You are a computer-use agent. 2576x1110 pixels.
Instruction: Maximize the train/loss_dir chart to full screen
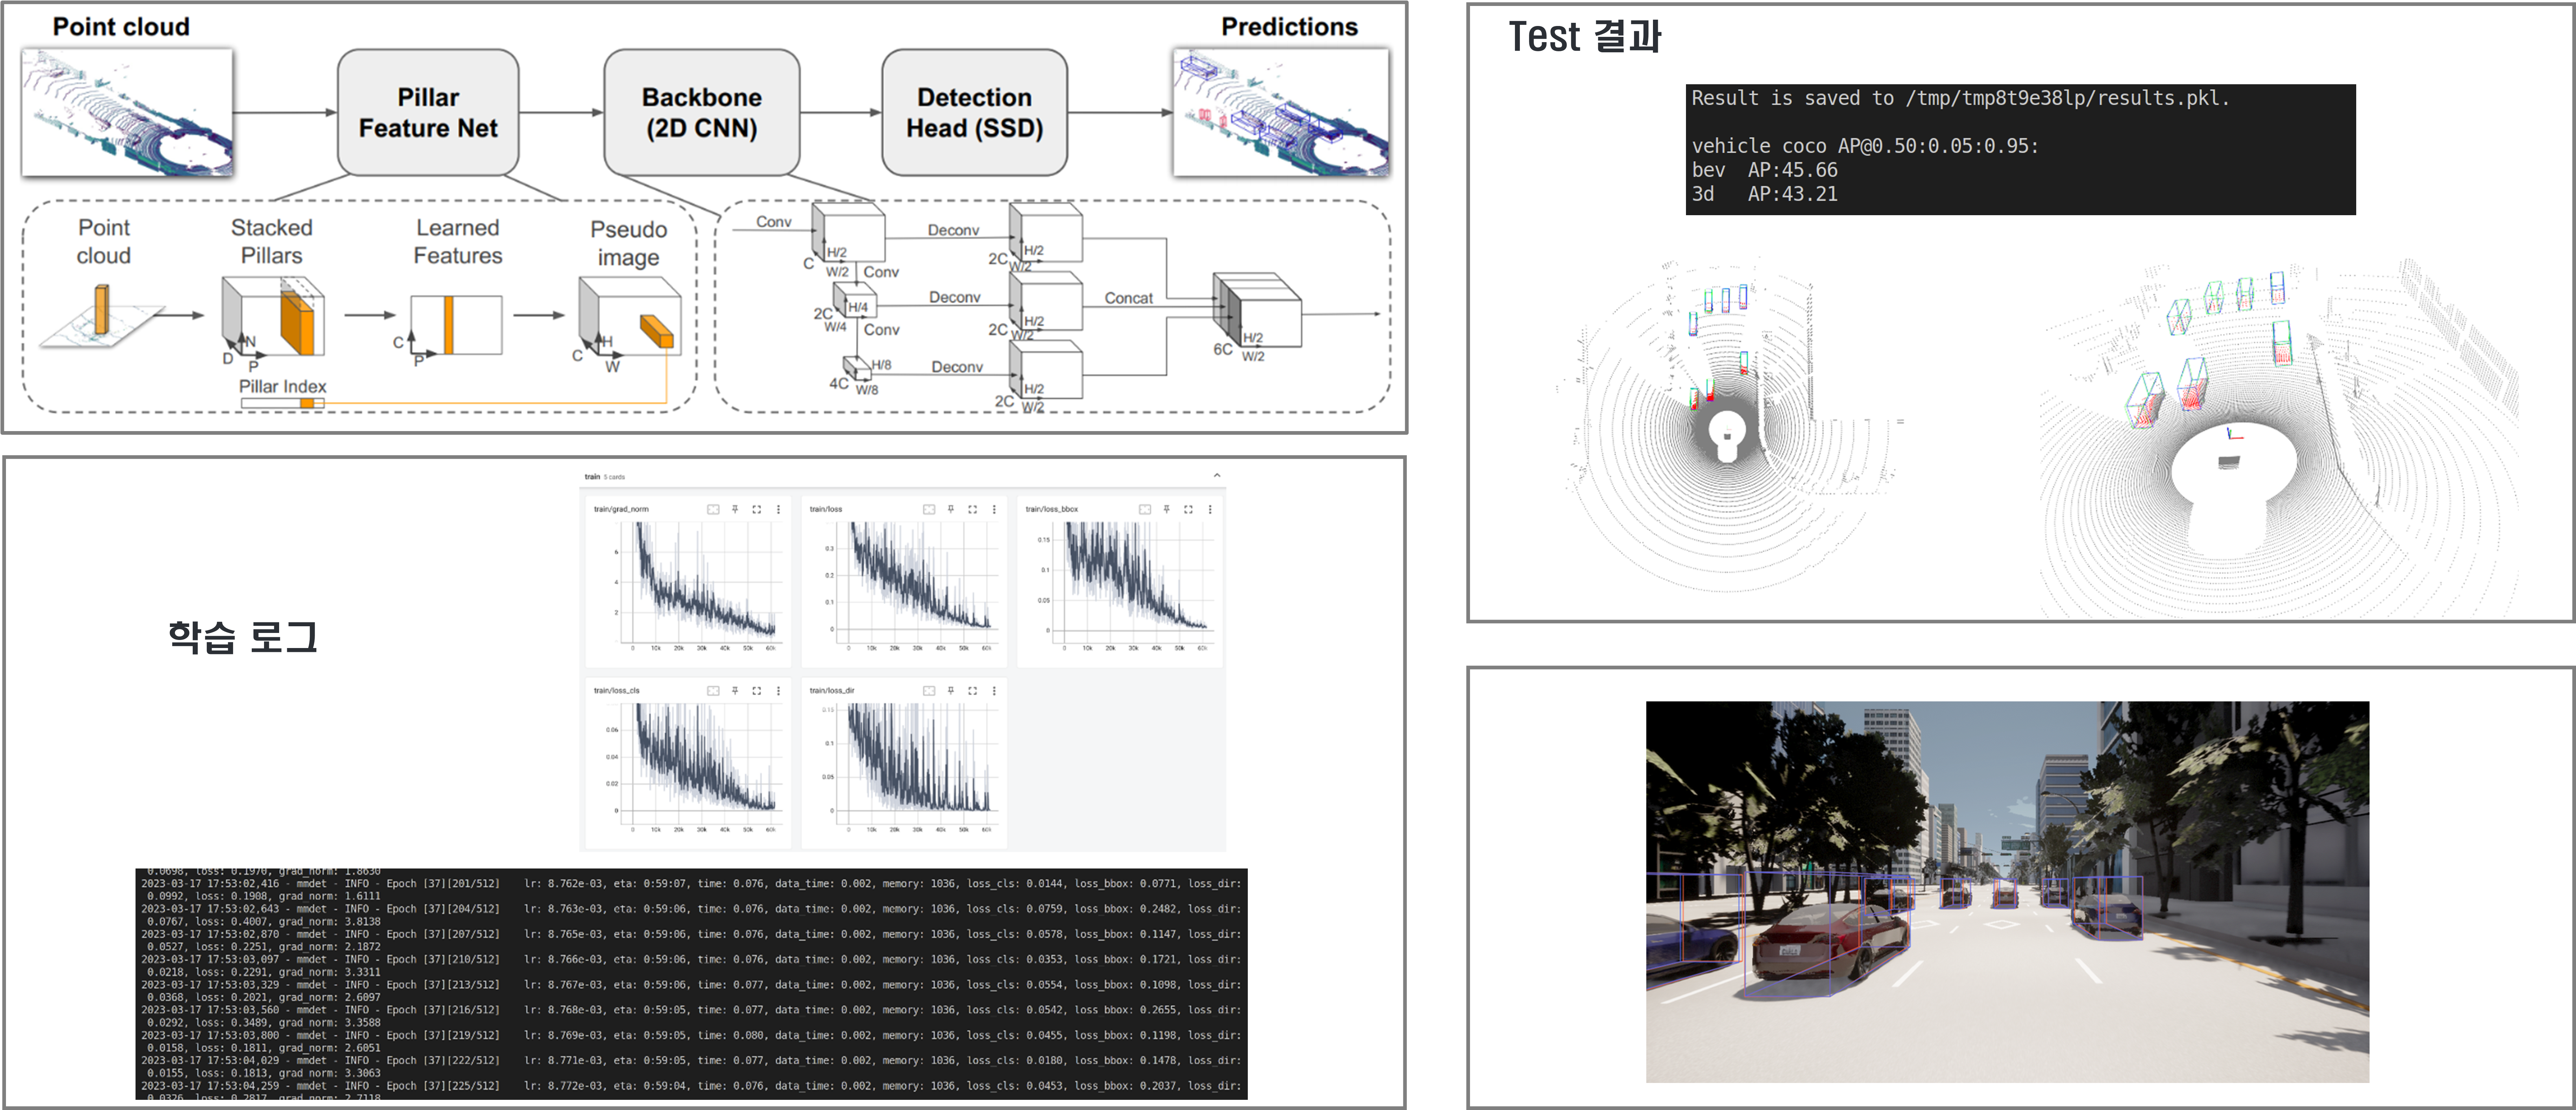973,690
